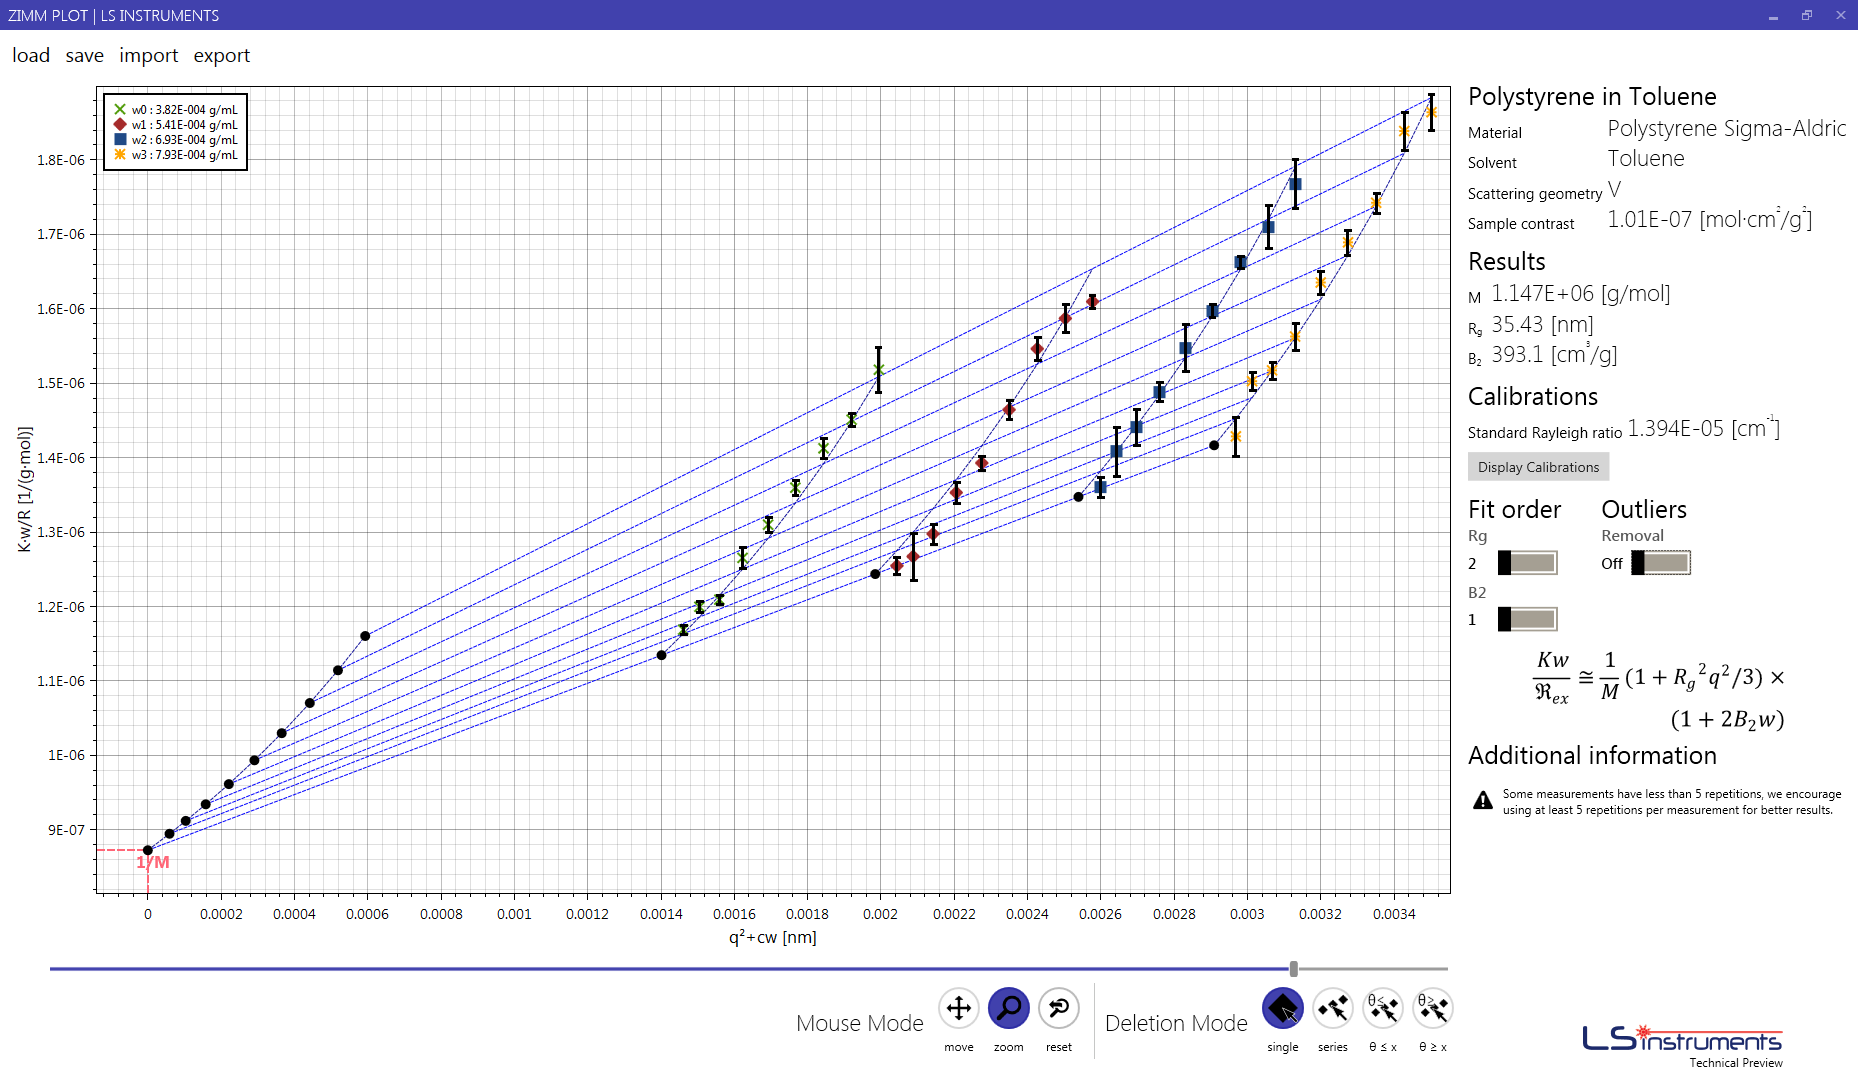1858x1080 pixels.
Task: Toggle the B2 fit order switch
Action: (1527, 619)
